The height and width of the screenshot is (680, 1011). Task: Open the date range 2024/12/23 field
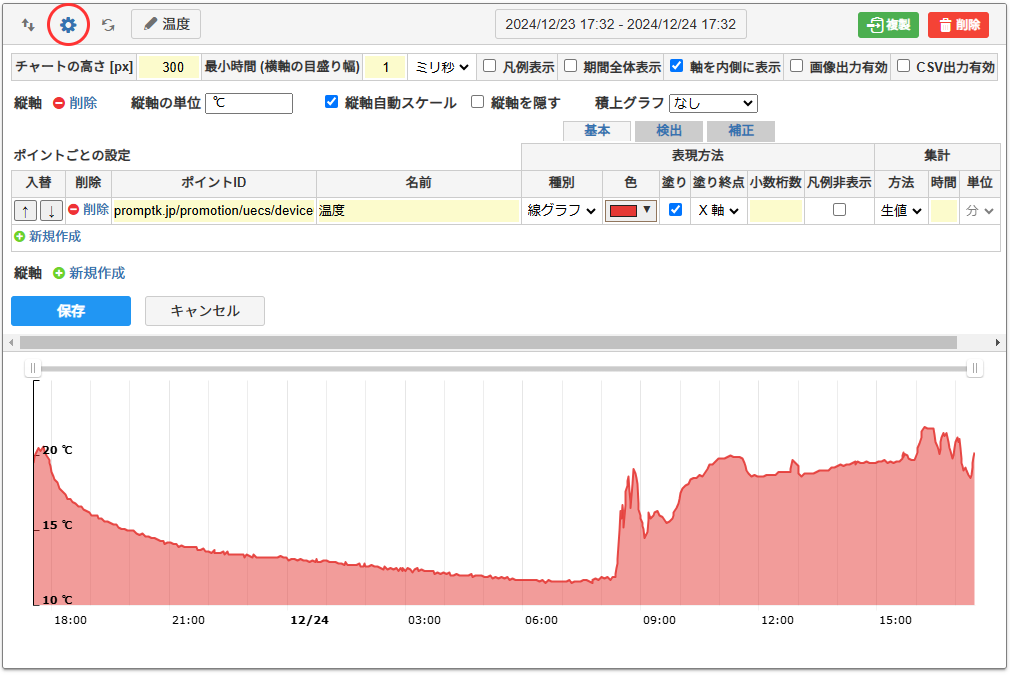620,24
